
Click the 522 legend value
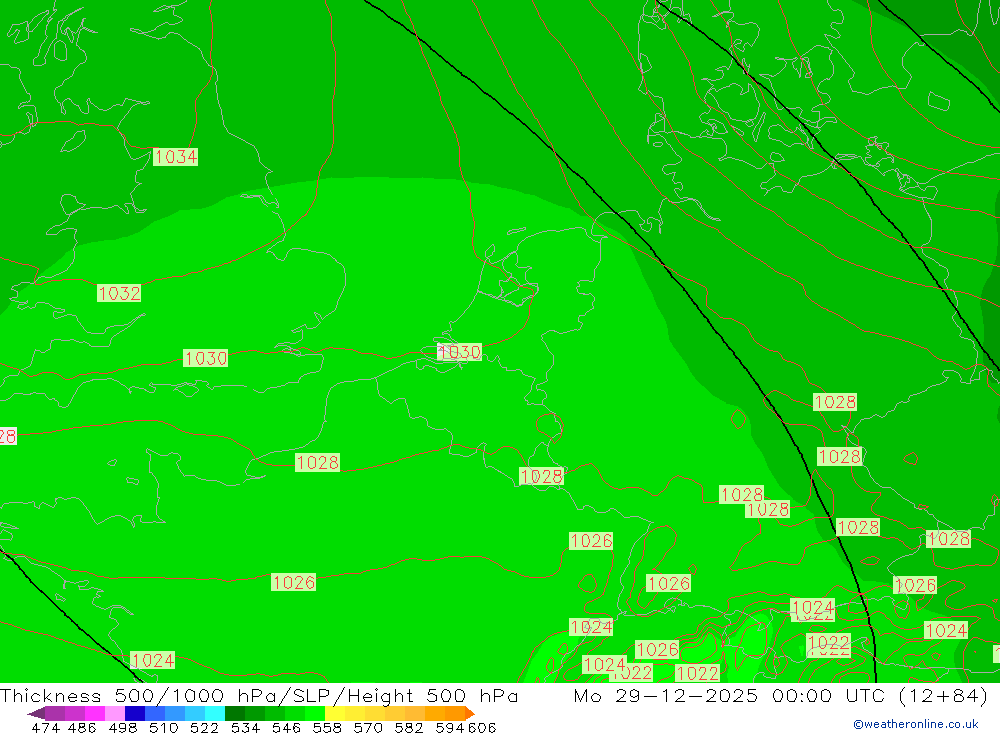pyautogui.click(x=204, y=727)
